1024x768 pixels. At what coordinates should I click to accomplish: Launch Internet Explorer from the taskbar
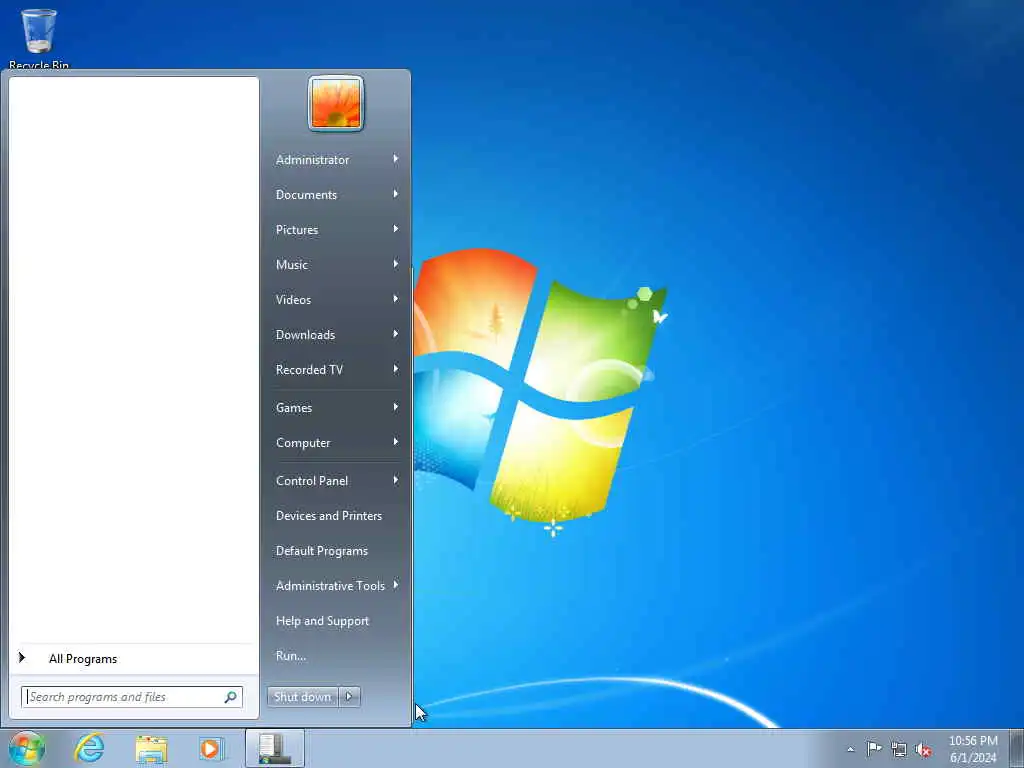point(89,748)
